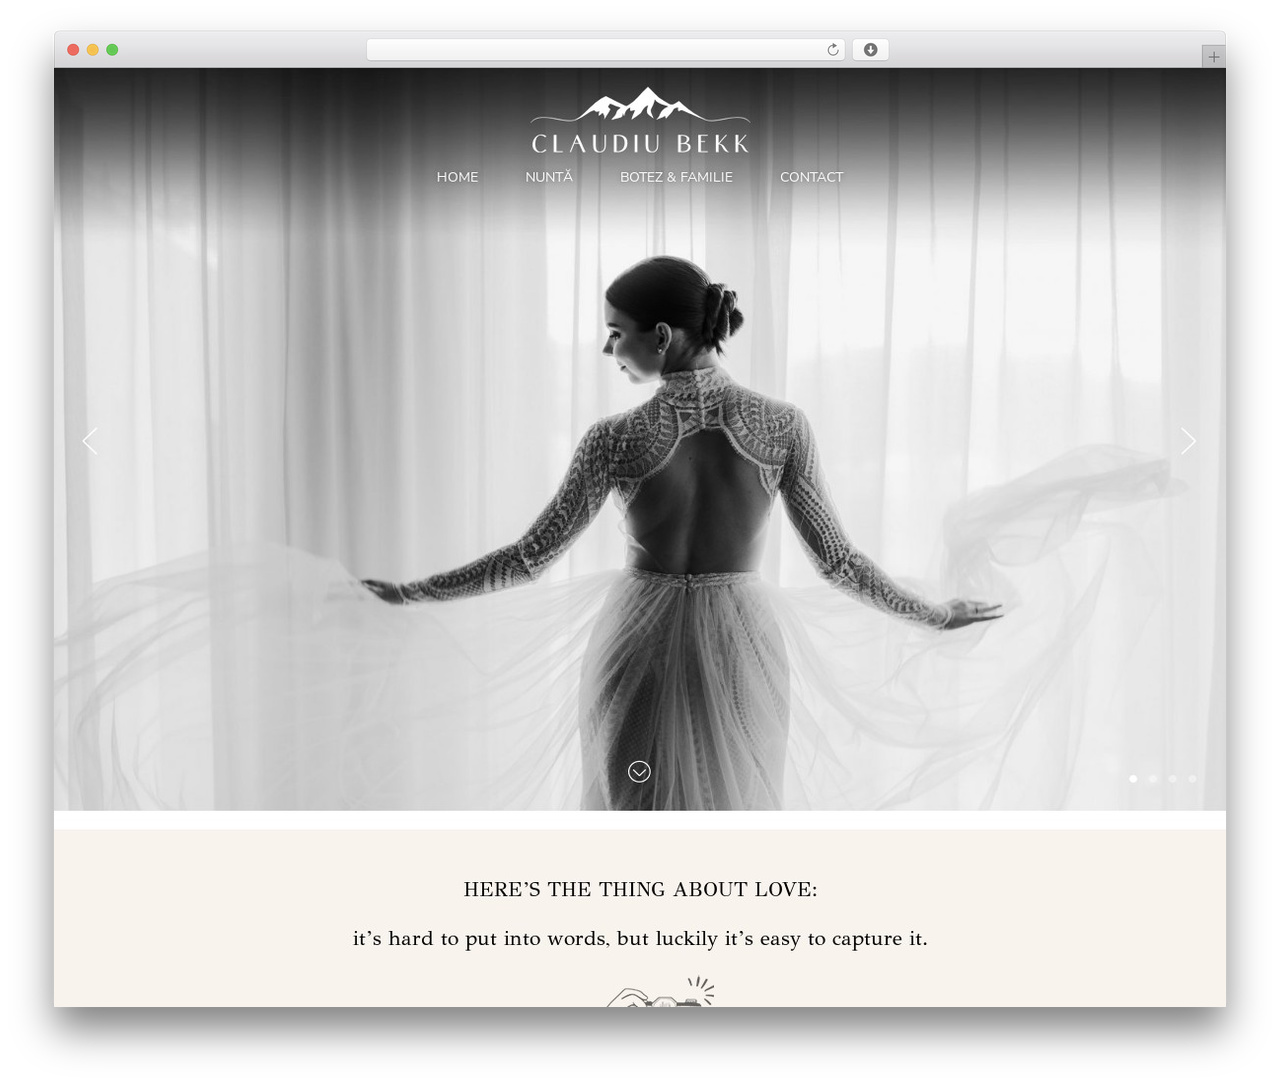1280x1084 pixels.
Task: Click the text "it's hard to put into words"
Action: [481, 939]
